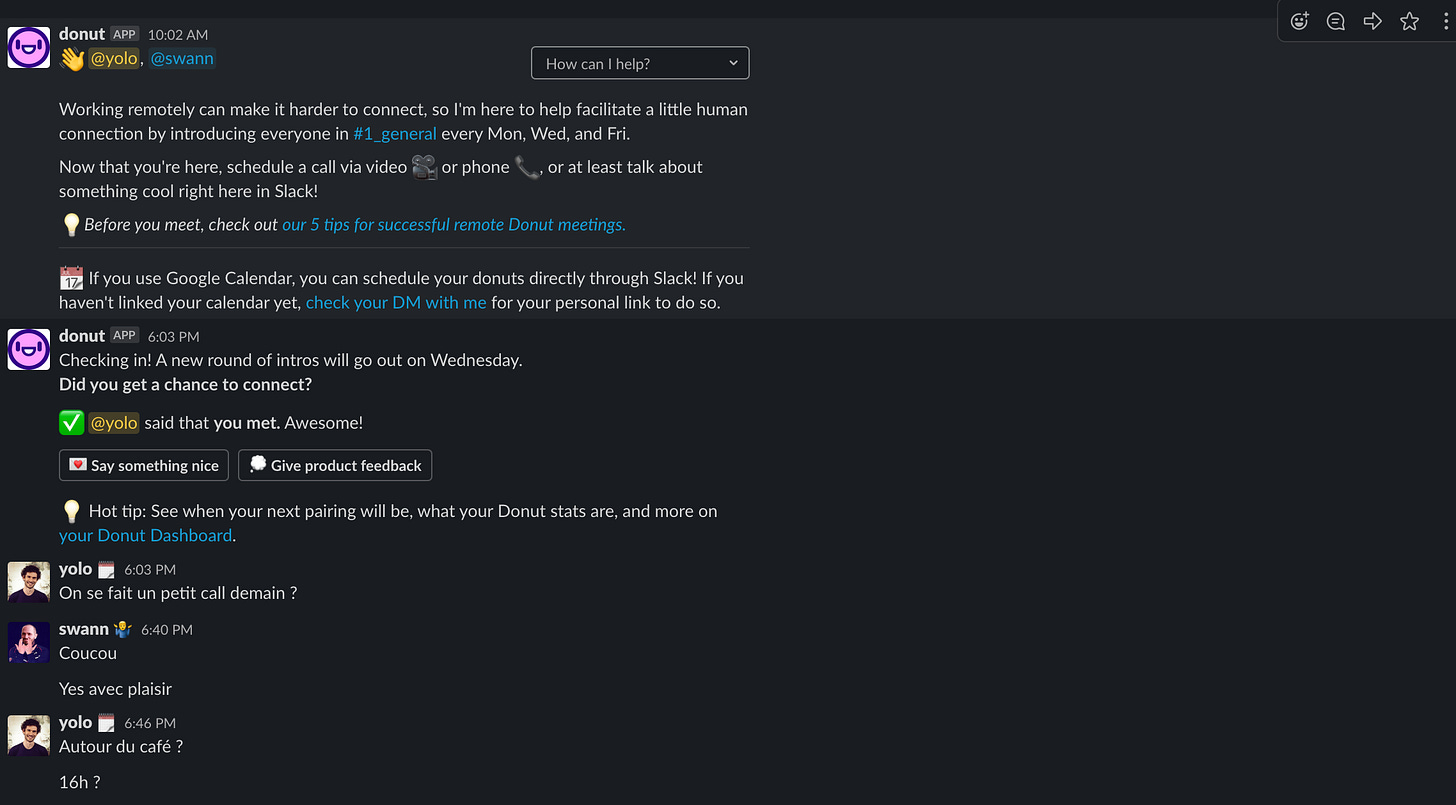This screenshot has height=805, width=1456.
Task: Add an emoji reaction to the message
Action: coord(1299,21)
